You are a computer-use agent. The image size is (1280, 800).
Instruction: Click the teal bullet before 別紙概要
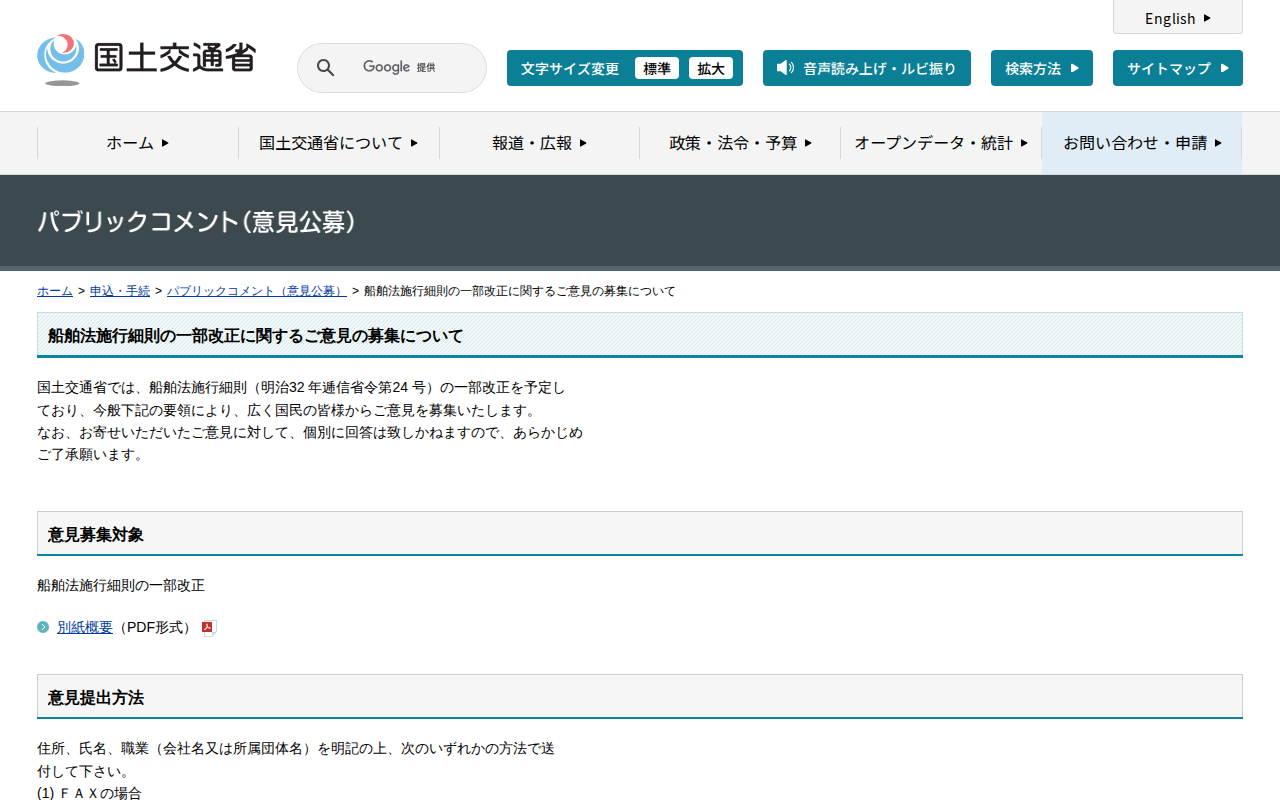(43, 627)
